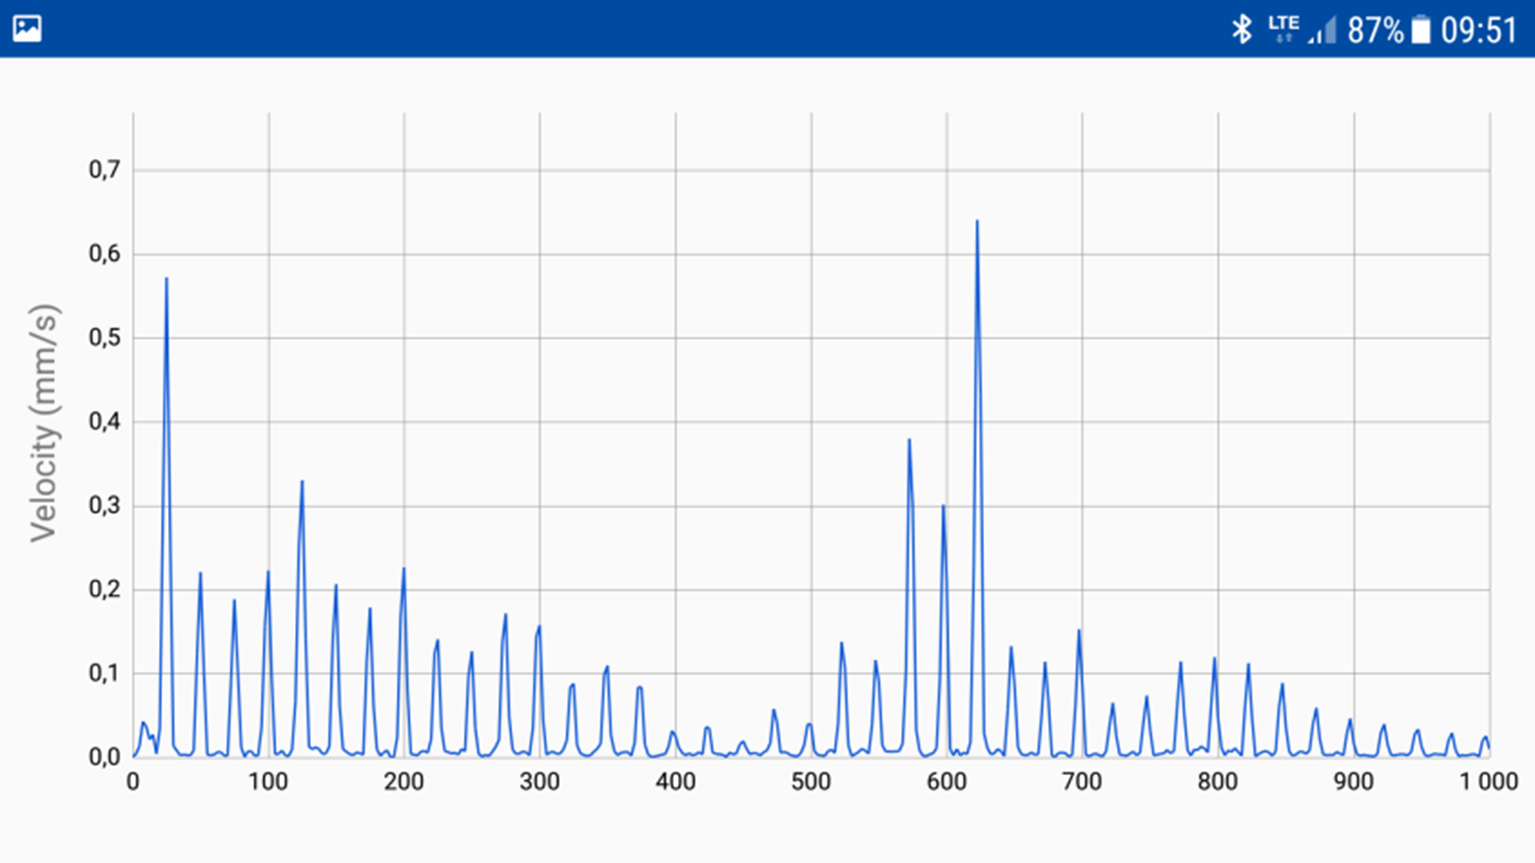Click the 0.33 peak between 100 and 200
This screenshot has height=863, width=1535.
(x=302, y=484)
